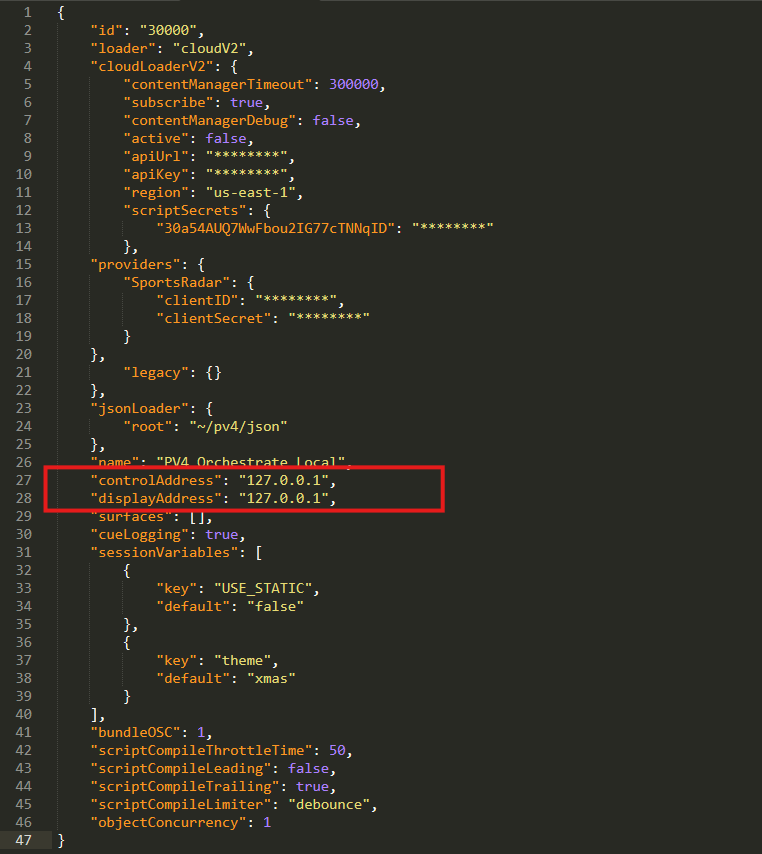The width and height of the screenshot is (762, 854).
Task: Click the "scriptSecrets" key
Action: tap(185, 210)
